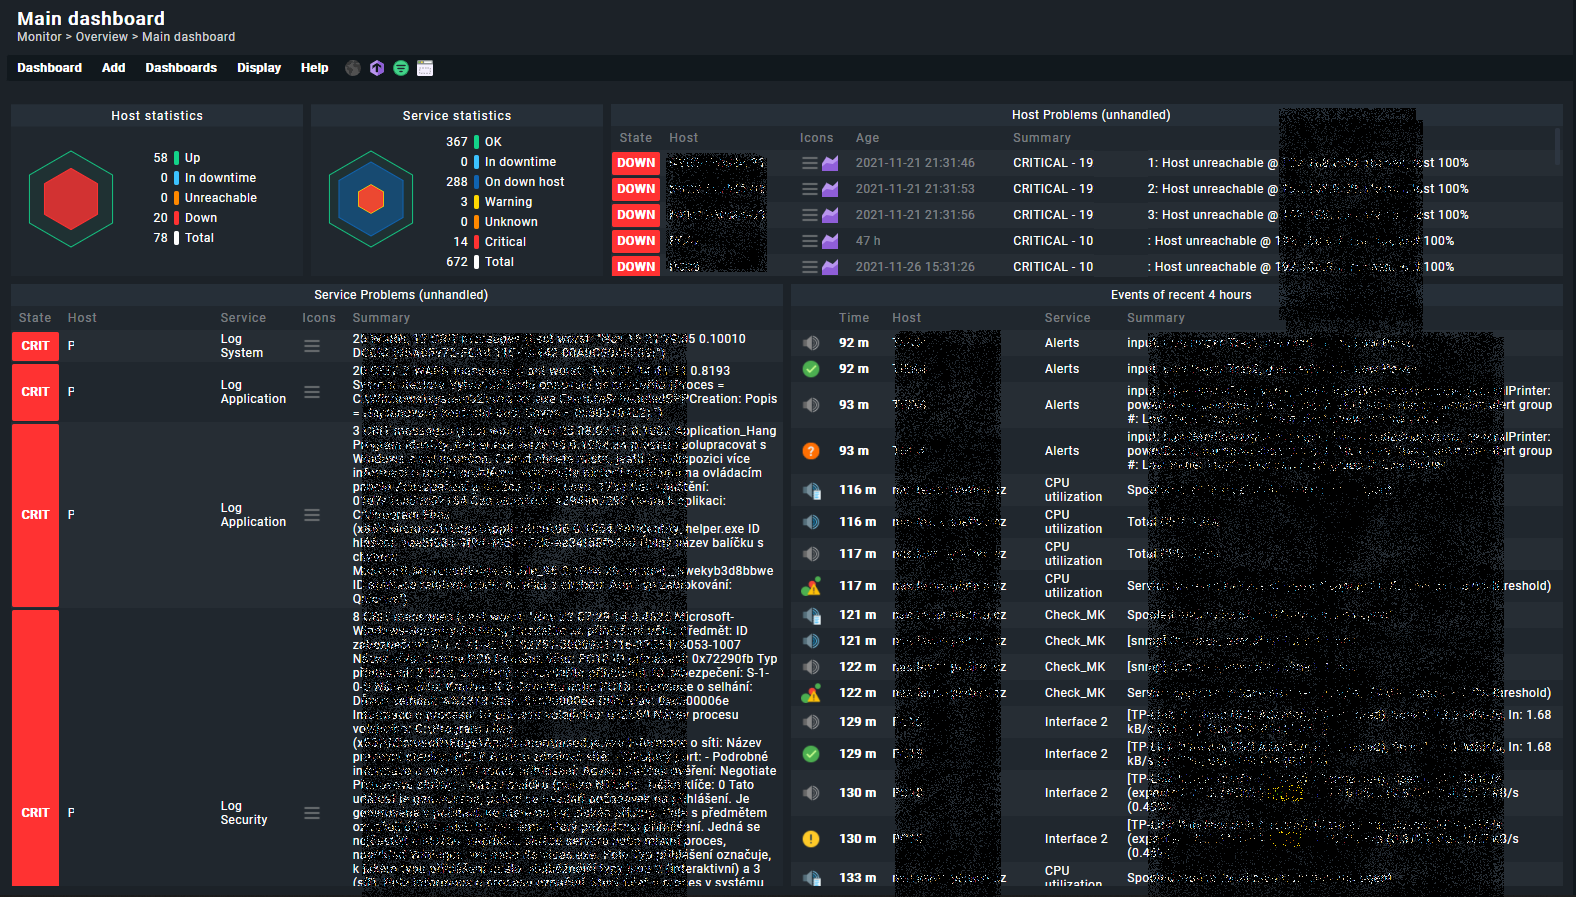Click flapping warning icon in 122 m Check_MK event
Viewport: 1576px width, 897px height.
click(811, 693)
